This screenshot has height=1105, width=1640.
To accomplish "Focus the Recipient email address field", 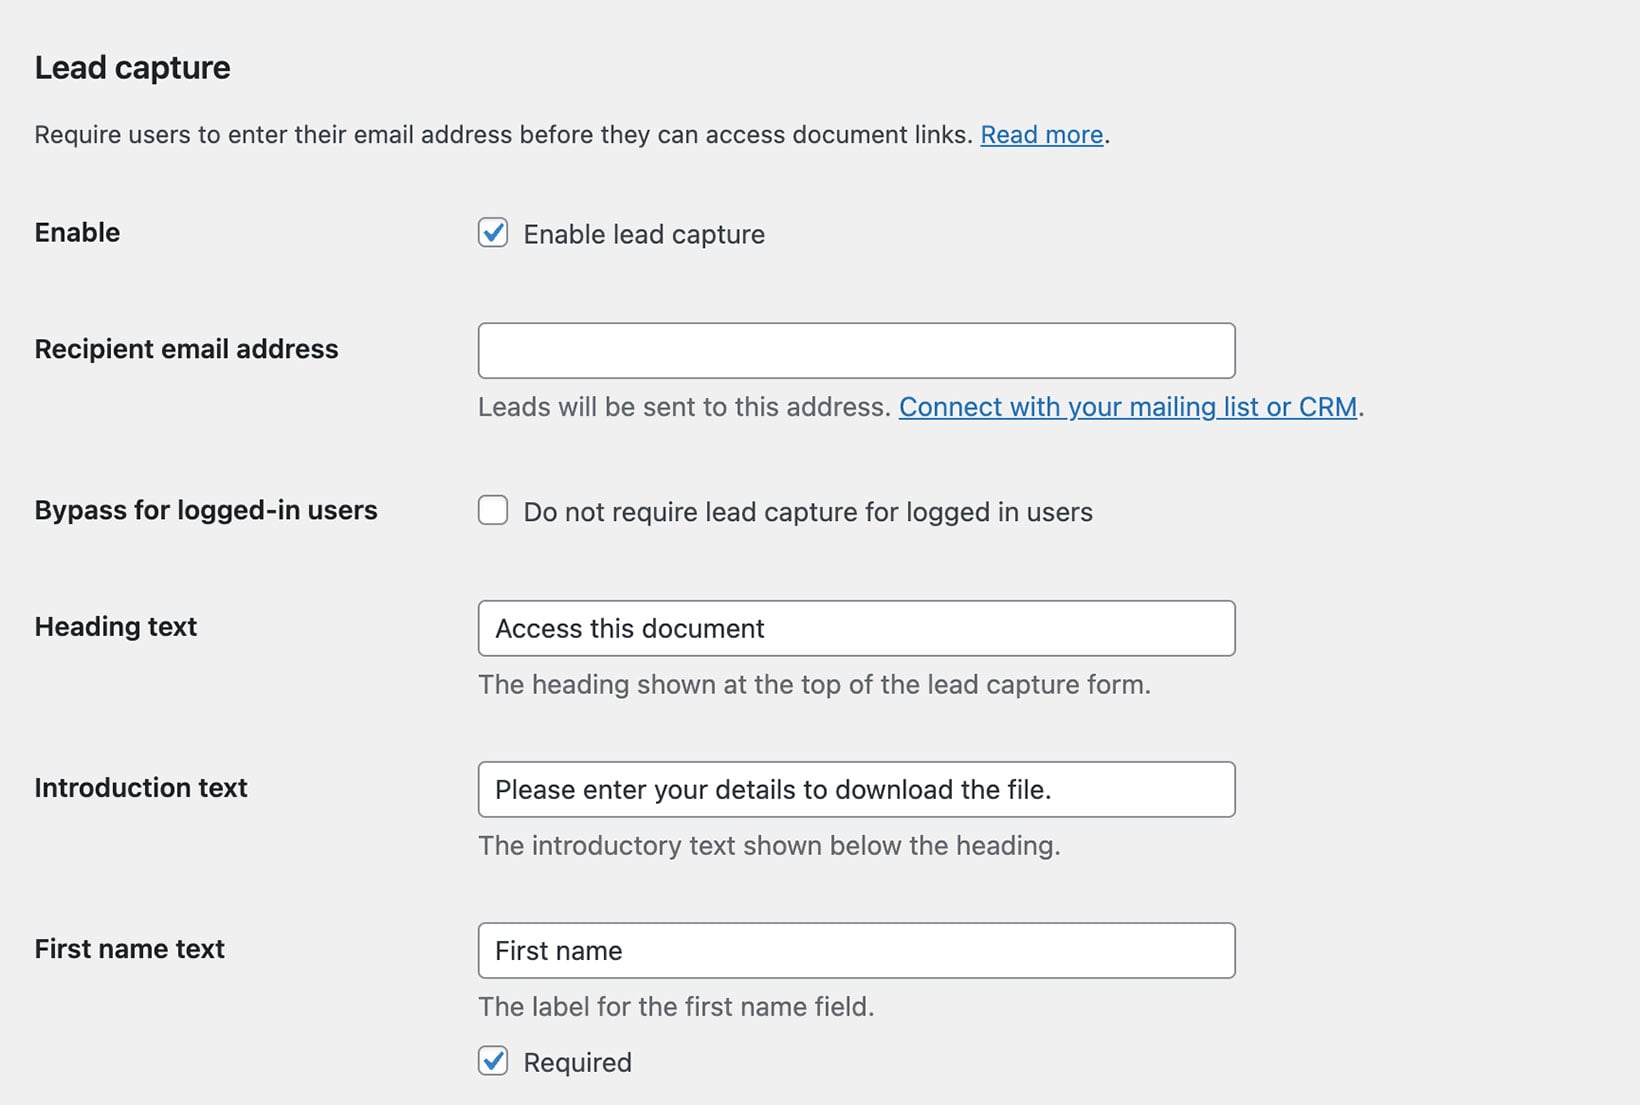I will click(857, 351).
